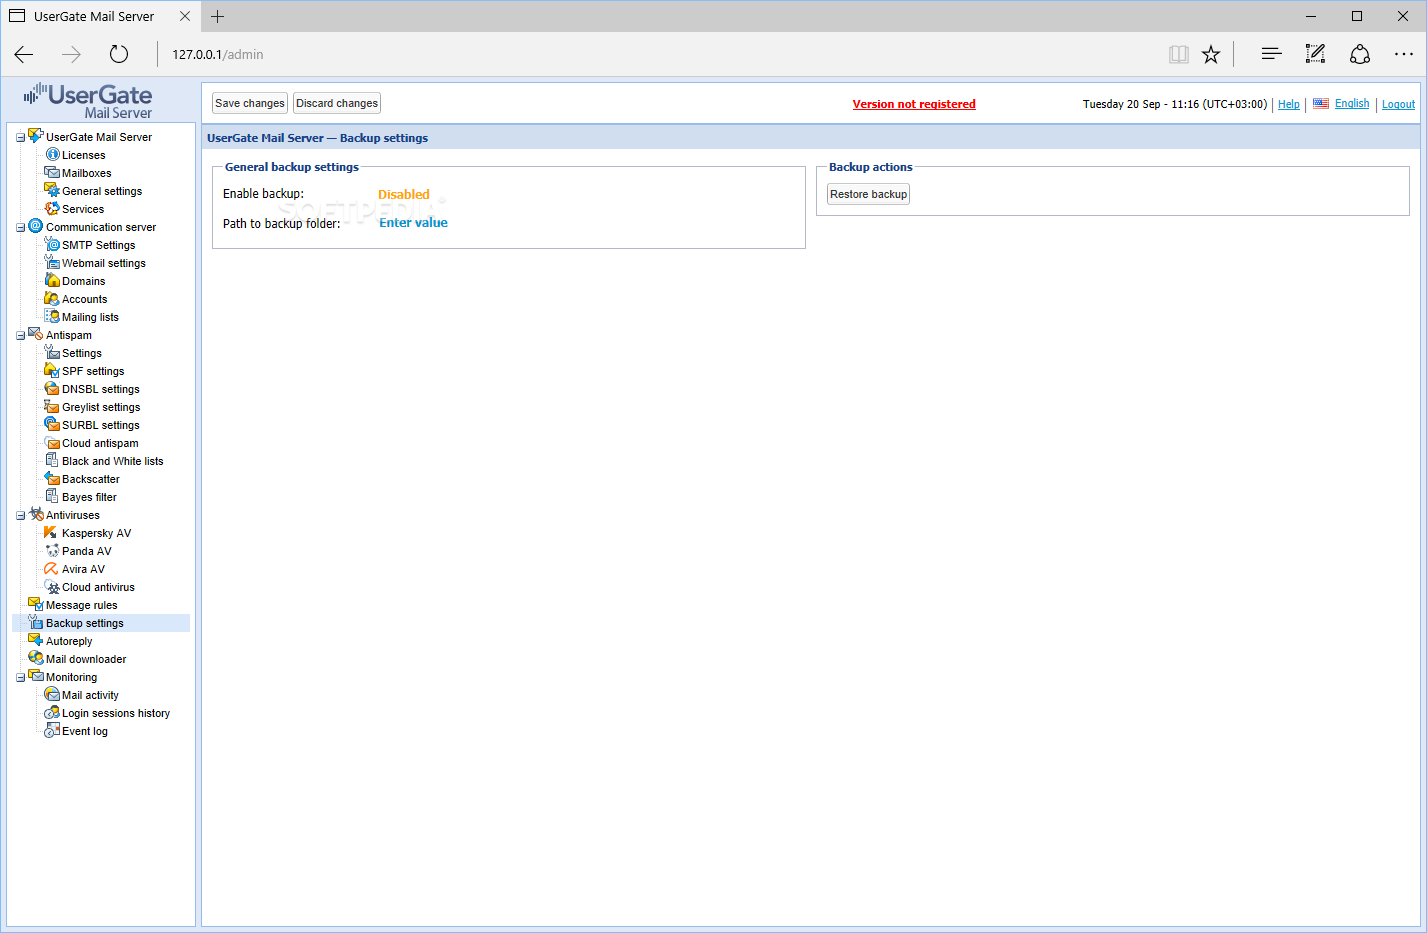Image resolution: width=1427 pixels, height=933 pixels.
Task: Click the Mail downloader icon
Action: [35, 658]
